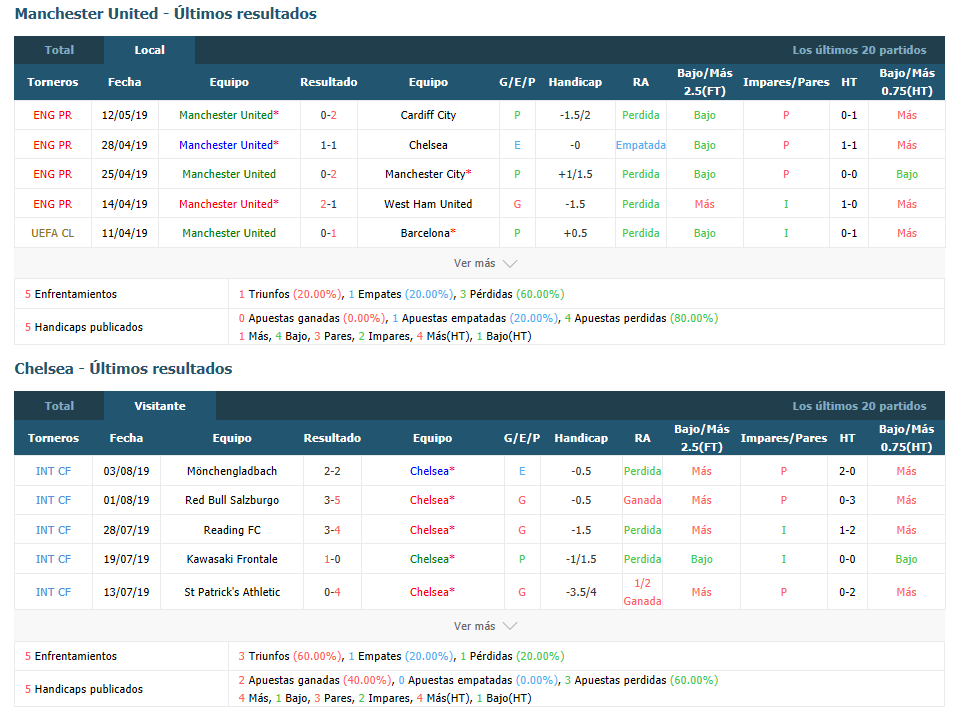
Task: Expand Ver más under Chelsea results
Action: [485, 626]
